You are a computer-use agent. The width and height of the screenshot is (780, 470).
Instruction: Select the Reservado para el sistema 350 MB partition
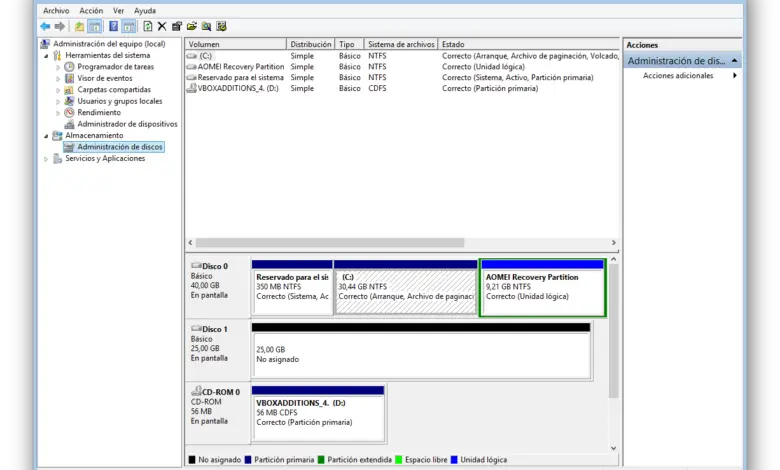pos(292,287)
